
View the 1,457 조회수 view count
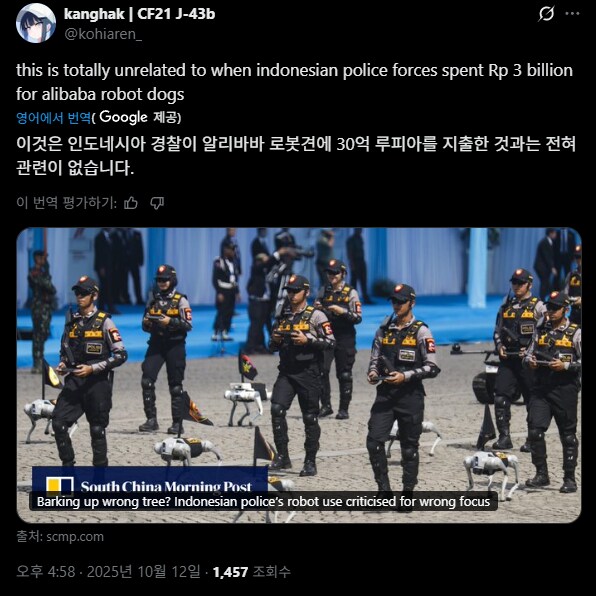(x=252, y=572)
